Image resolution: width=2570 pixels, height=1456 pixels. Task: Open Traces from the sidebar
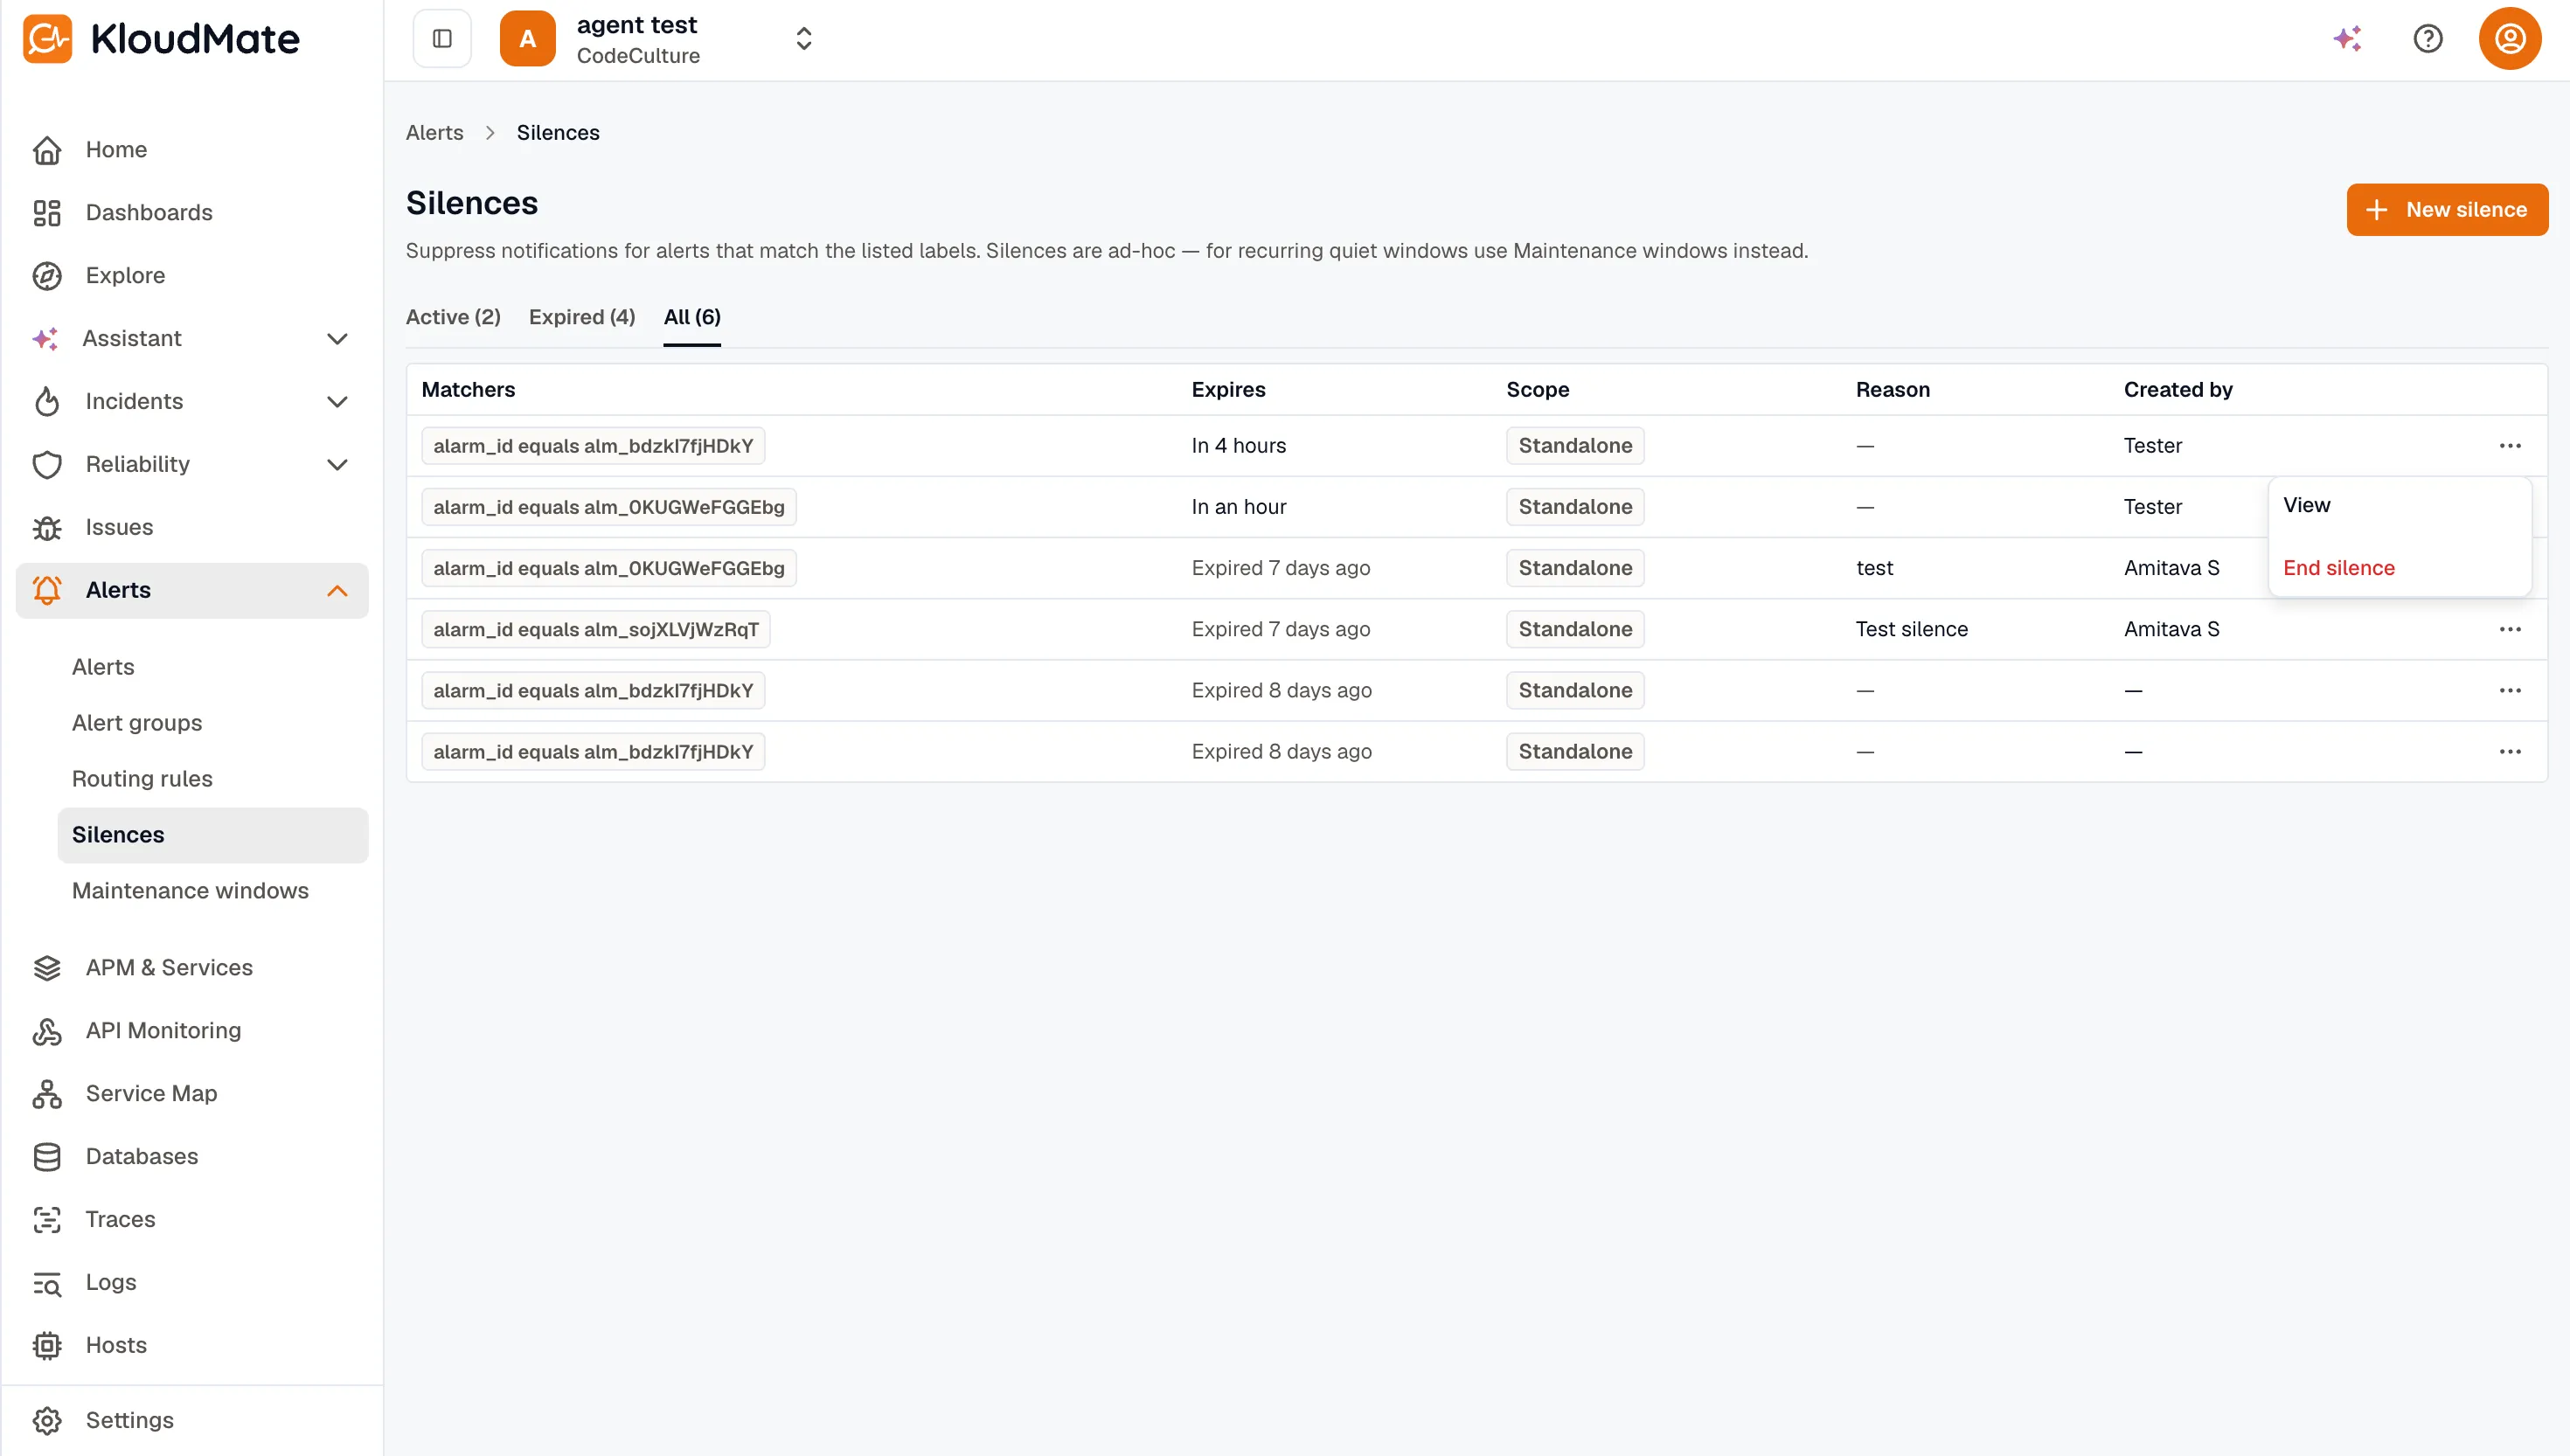click(120, 1219)
